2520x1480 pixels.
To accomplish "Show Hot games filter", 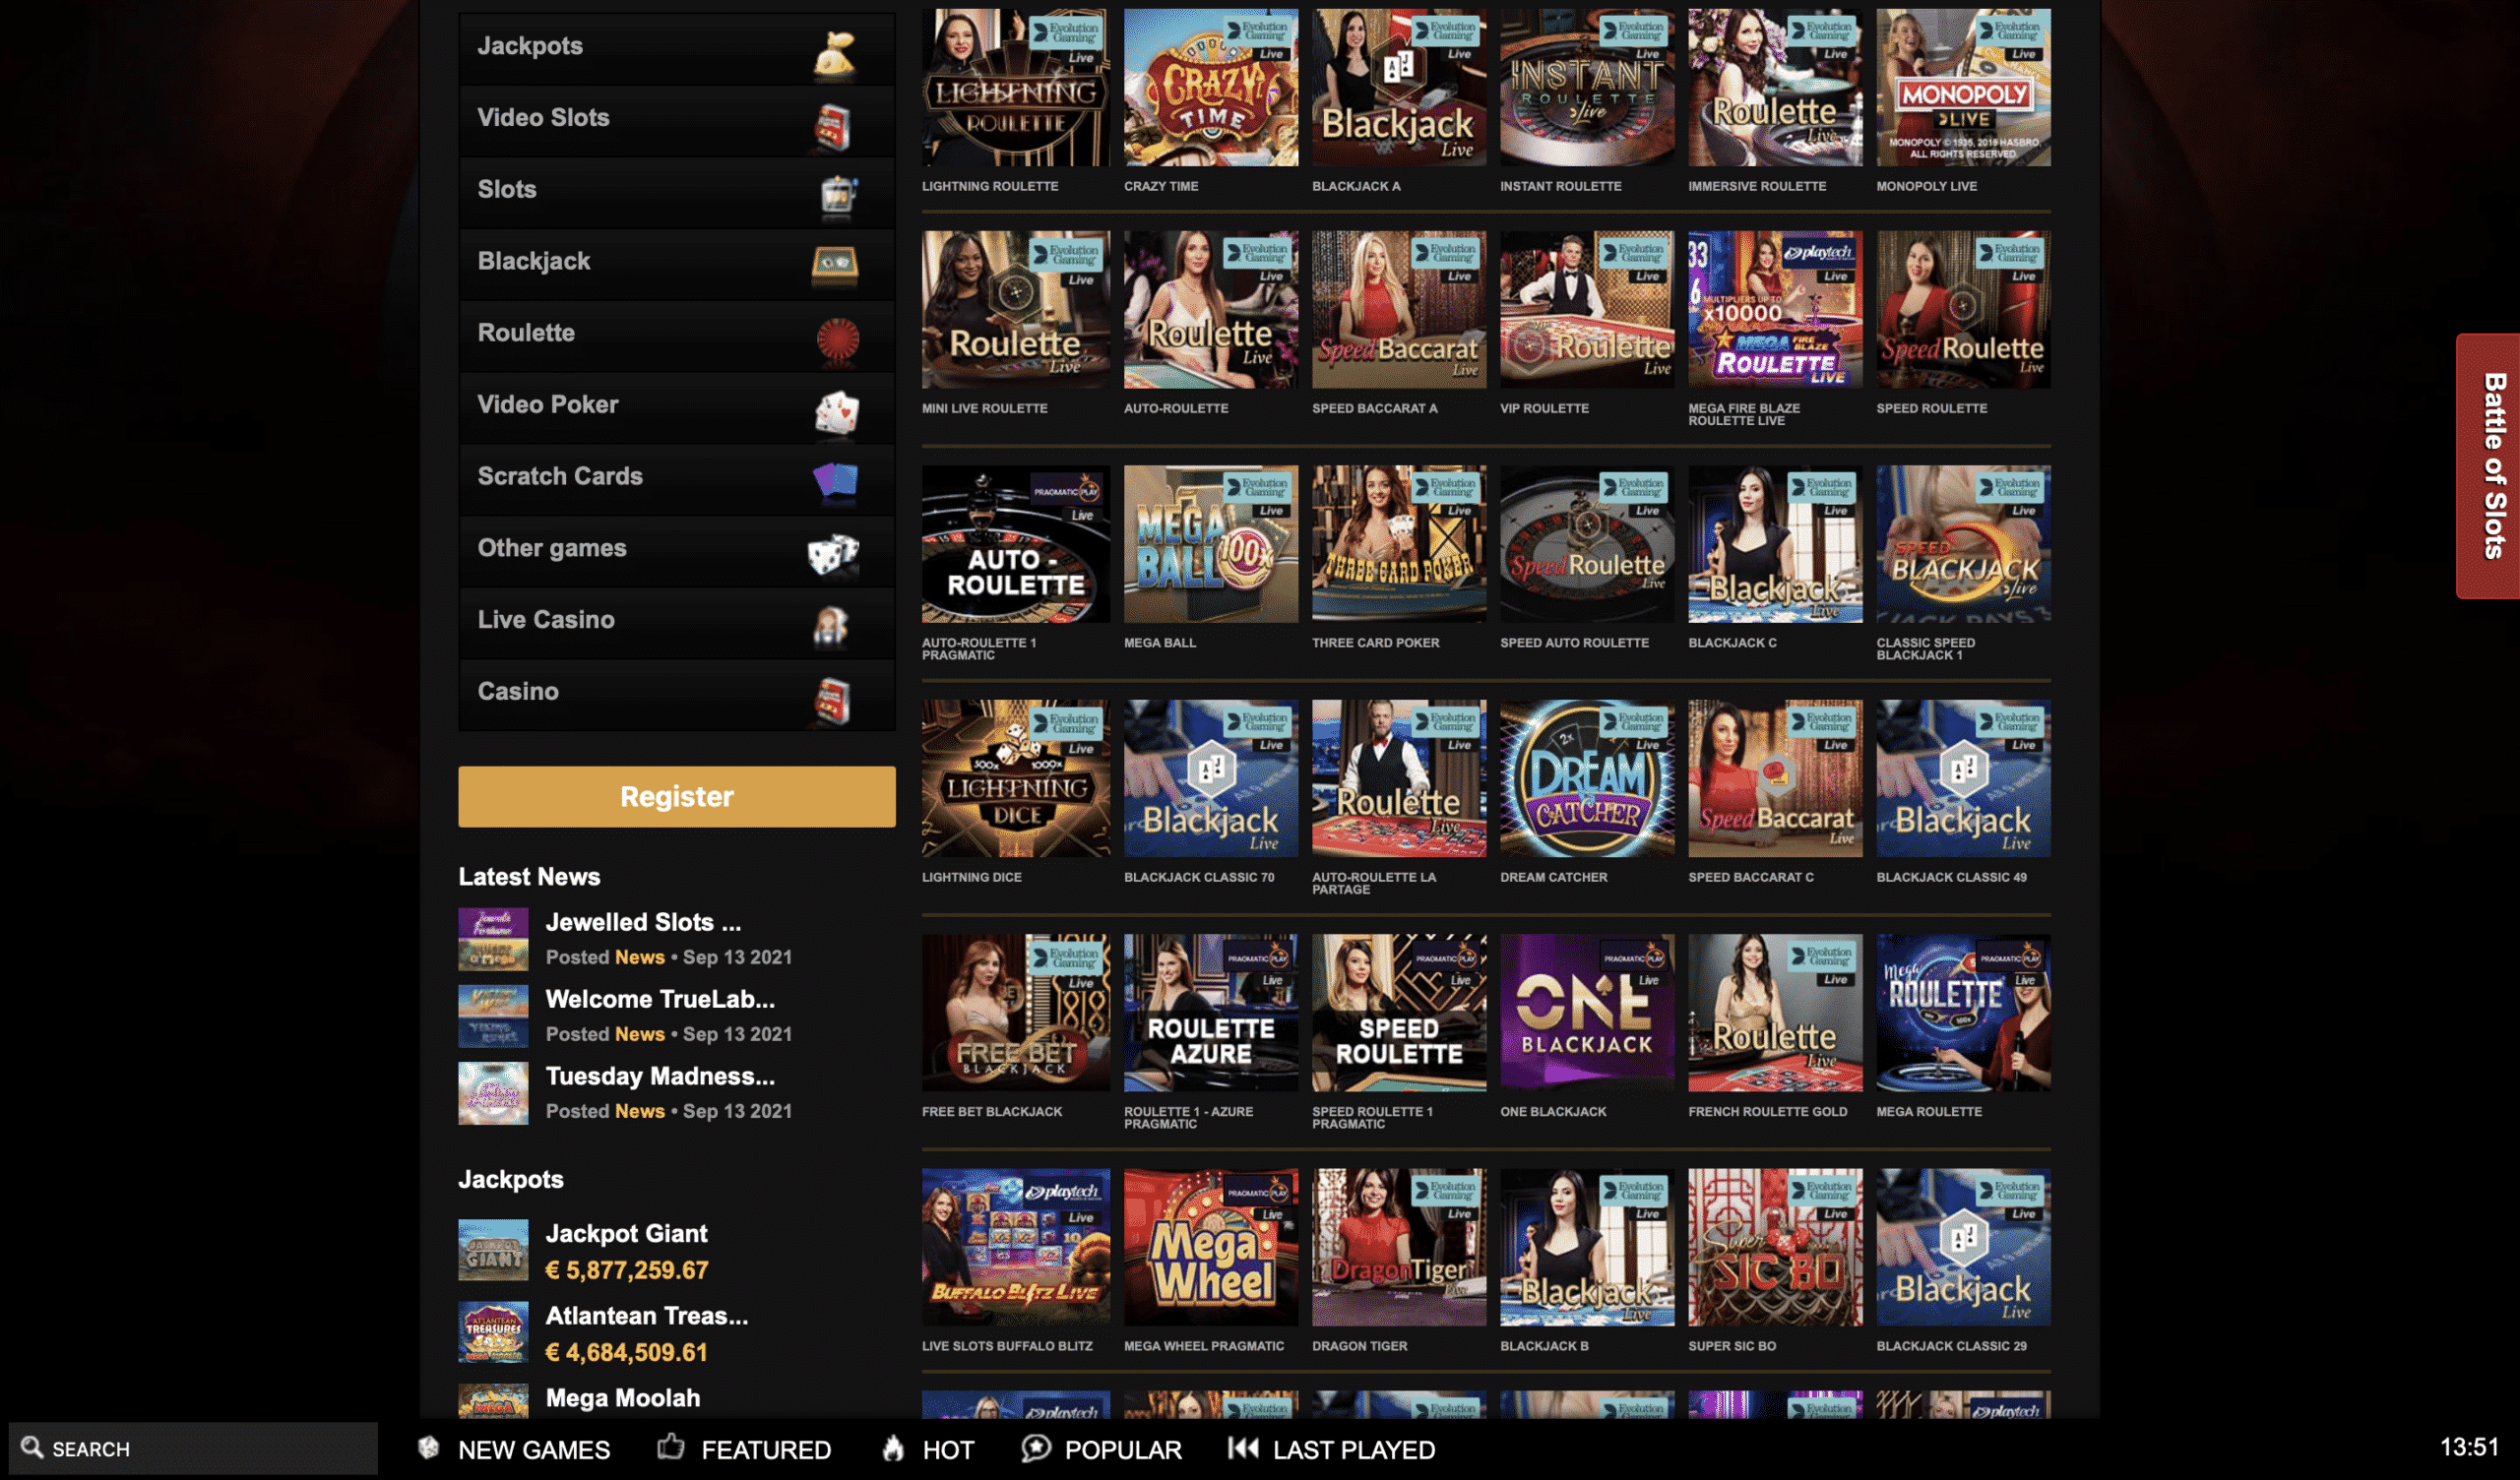I will tap(928, 1449).
